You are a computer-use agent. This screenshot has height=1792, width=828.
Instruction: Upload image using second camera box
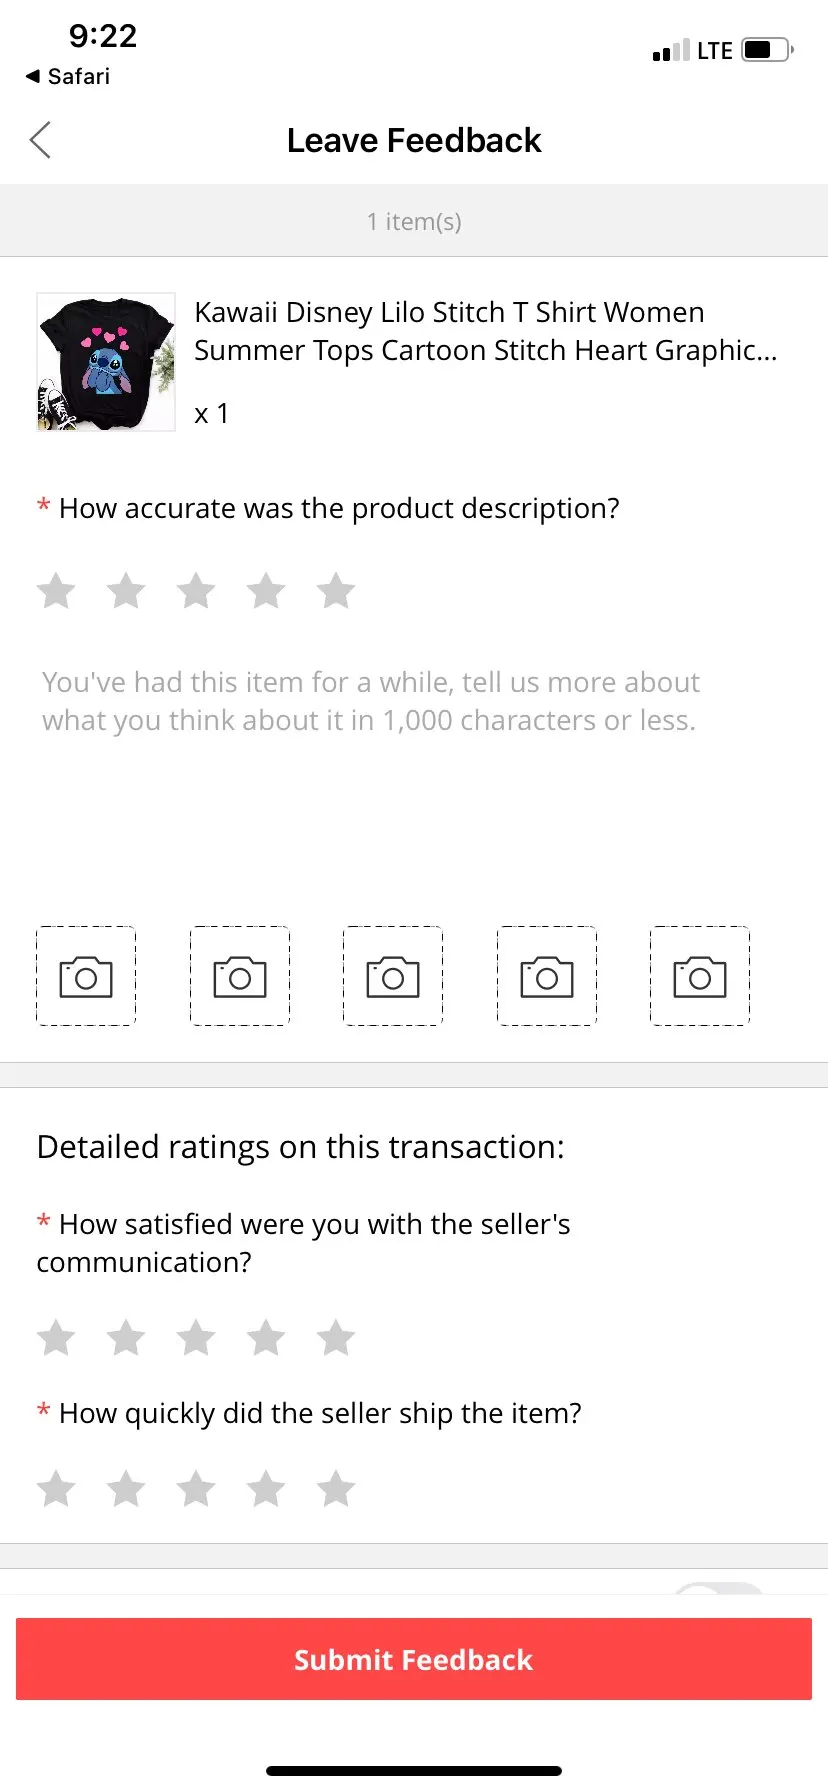pos(240,977)
